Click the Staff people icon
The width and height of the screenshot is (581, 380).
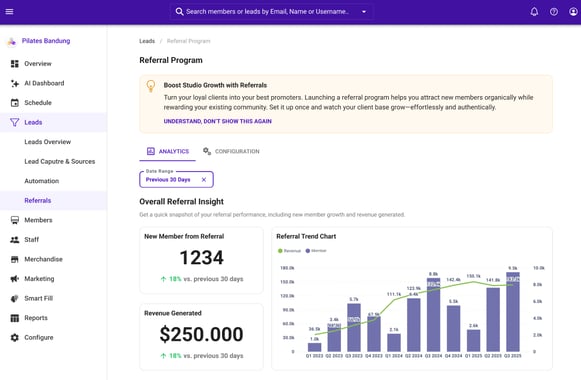(x=14, y=240)
